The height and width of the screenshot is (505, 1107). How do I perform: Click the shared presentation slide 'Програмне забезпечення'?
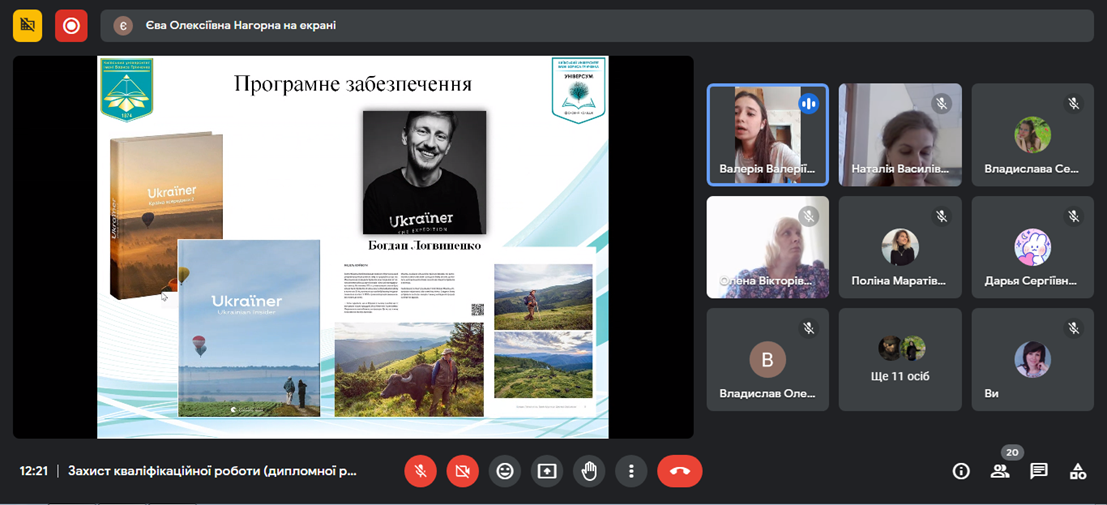(352, 247)
